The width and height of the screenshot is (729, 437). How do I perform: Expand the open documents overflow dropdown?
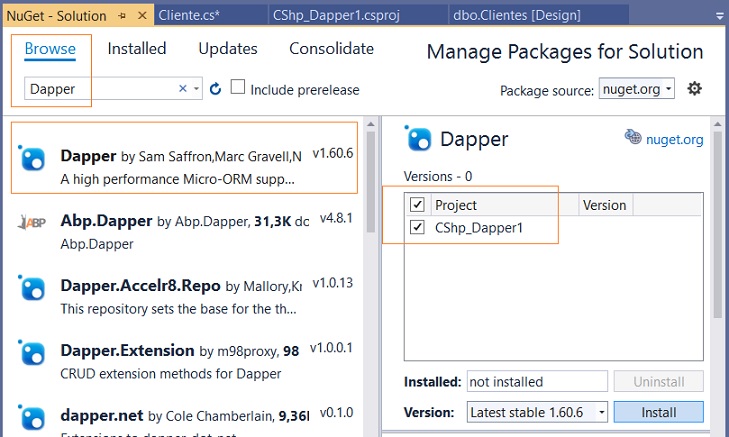click(720, 16)
